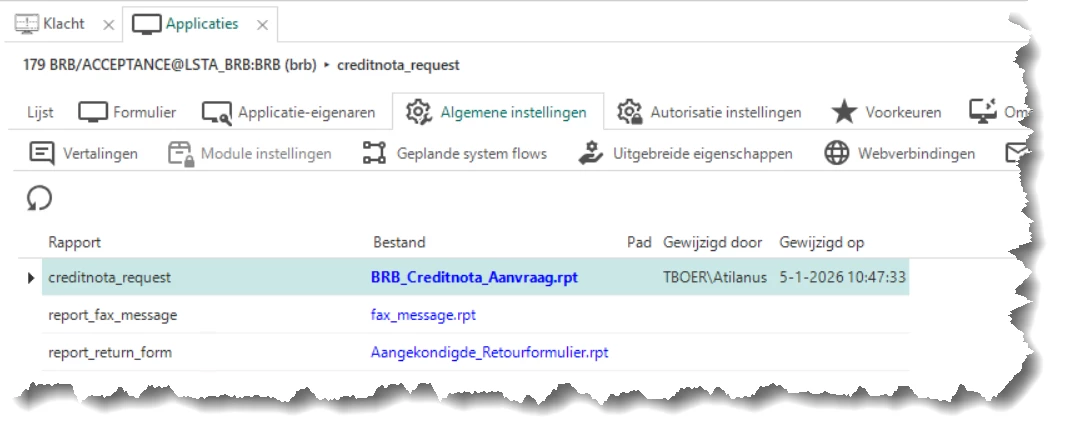Click the Module instellingen lock icon
This screenshot has height=441, width=1069.
[180, 154]
